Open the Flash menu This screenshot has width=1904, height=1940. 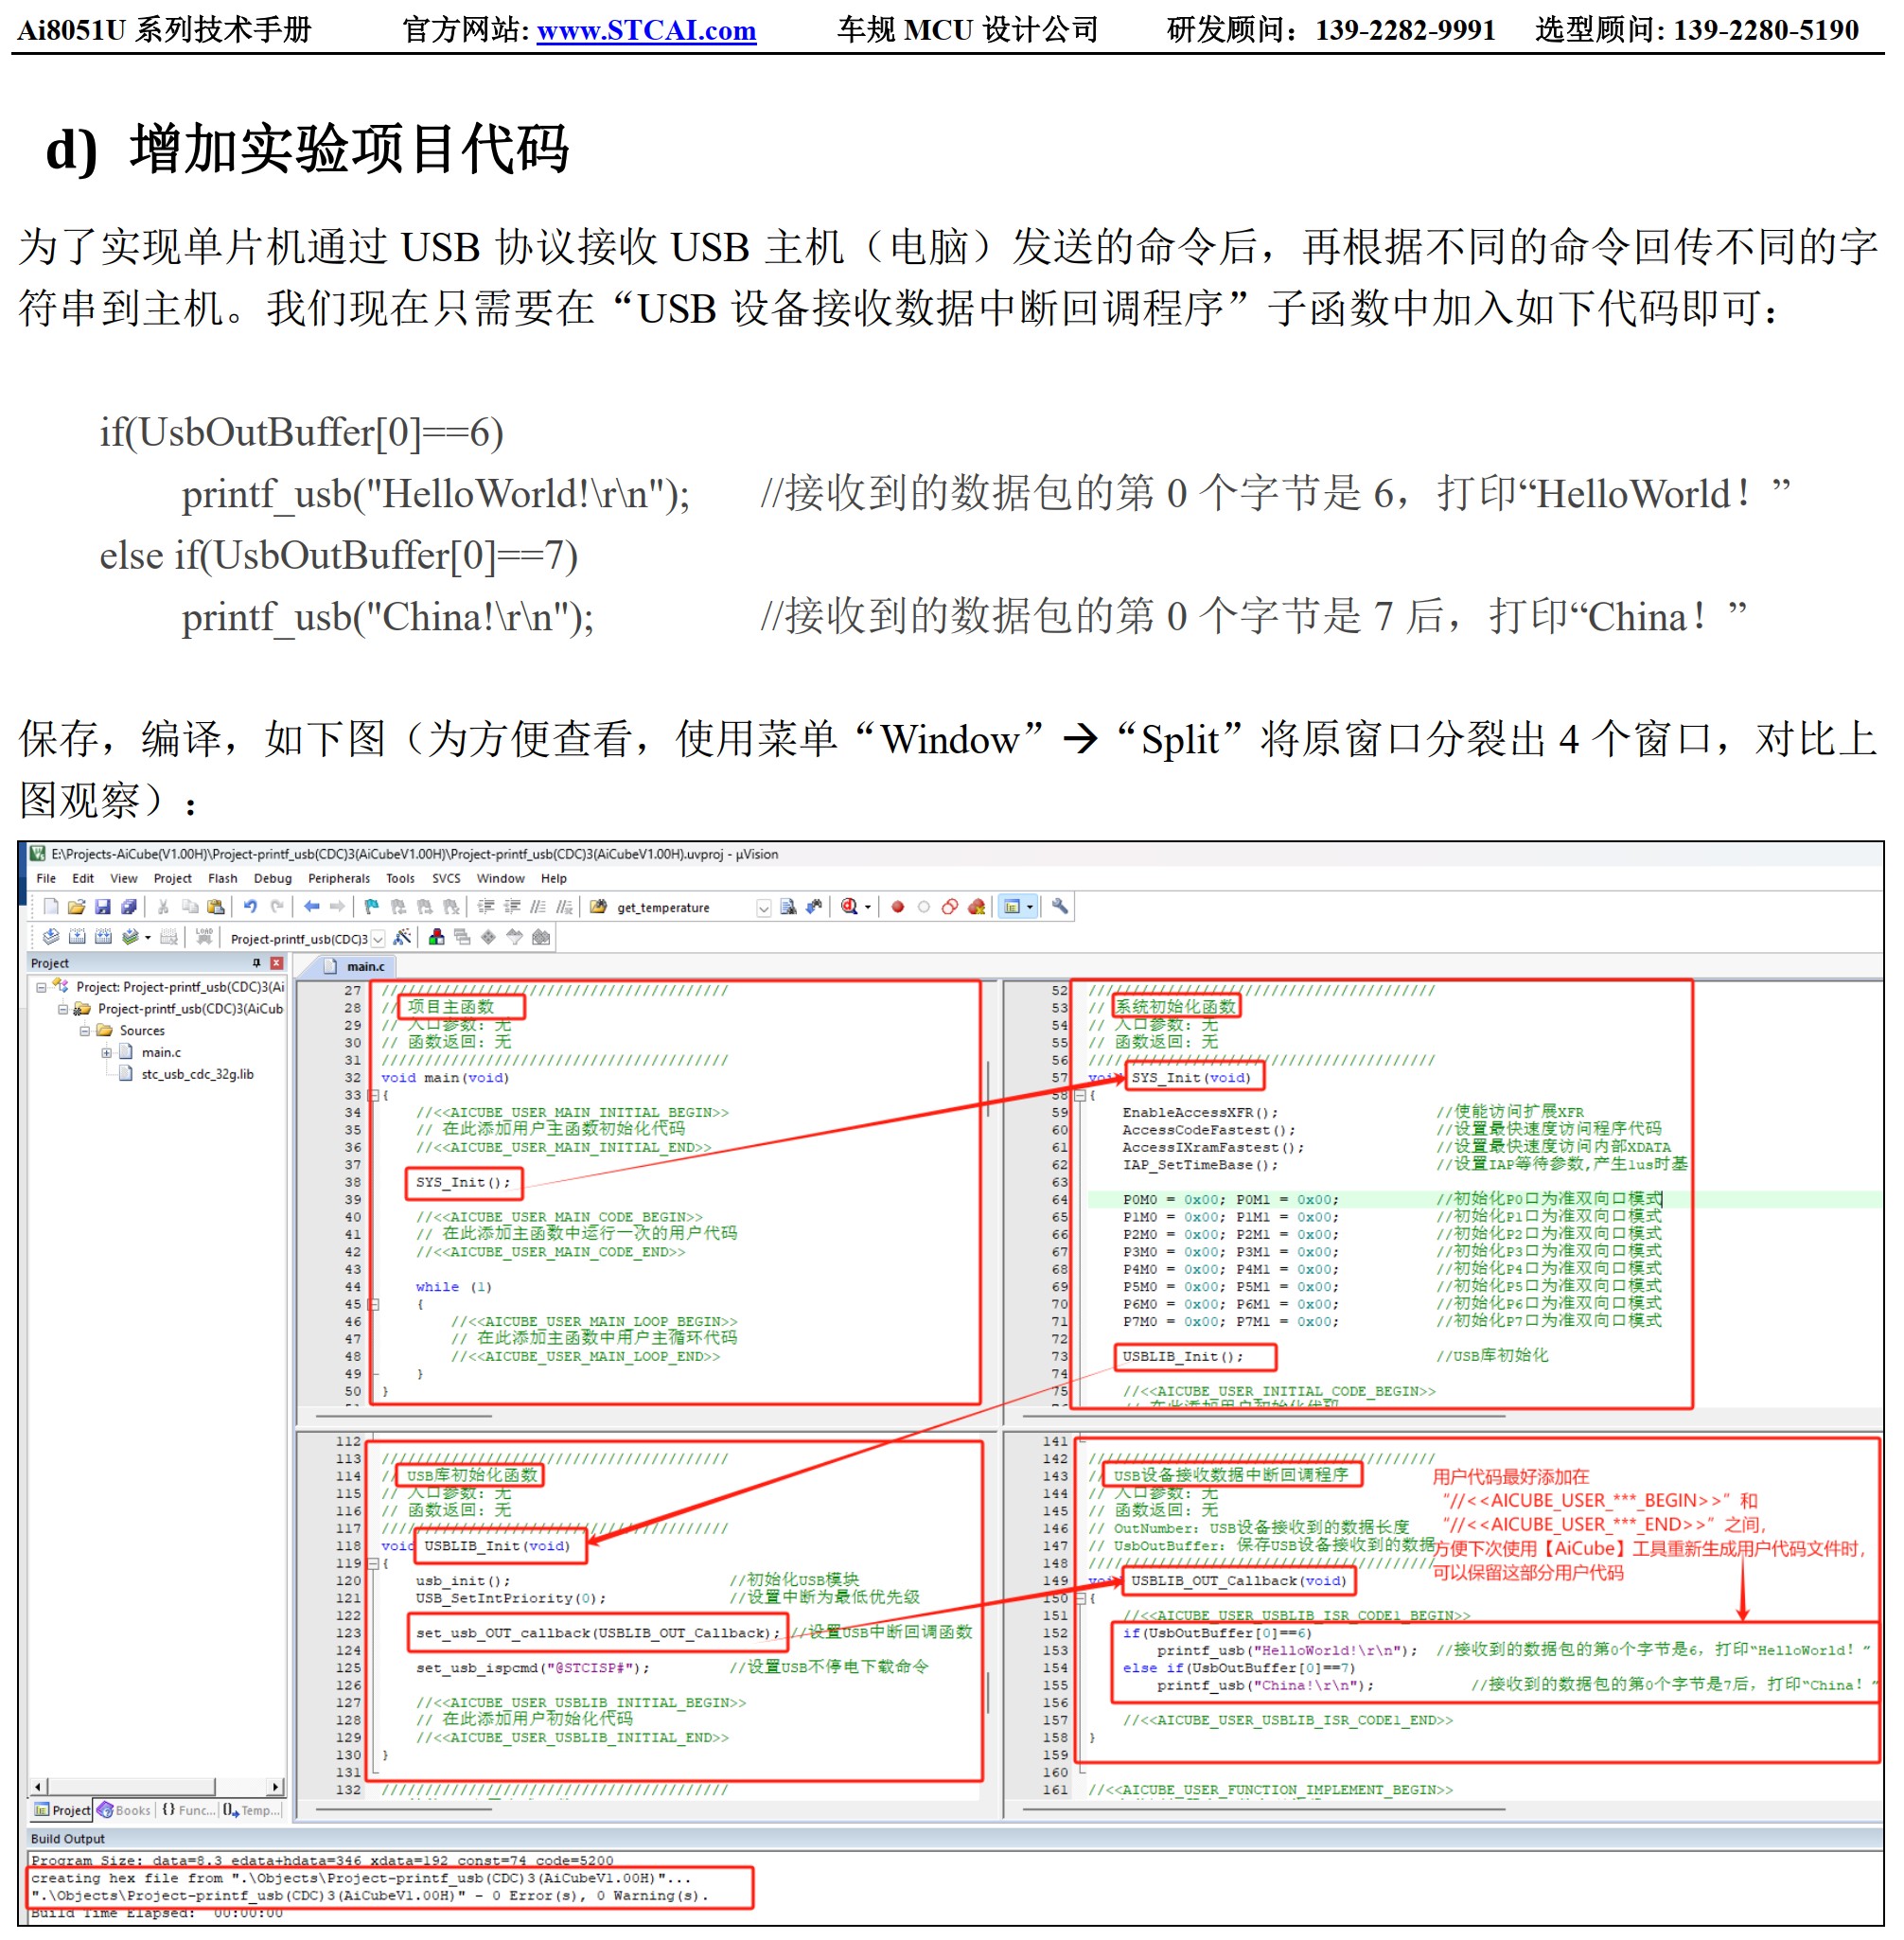point(222,879)
